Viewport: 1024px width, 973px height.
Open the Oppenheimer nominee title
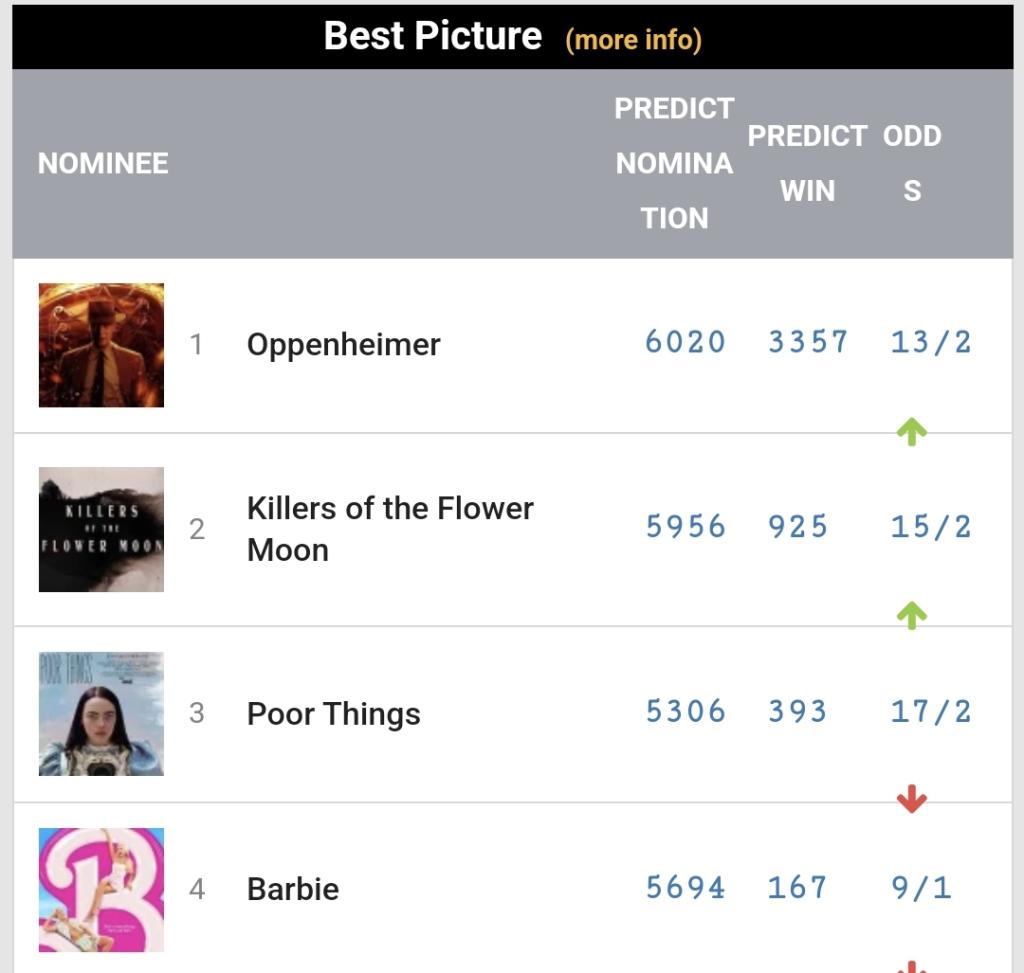coord(344,345)
